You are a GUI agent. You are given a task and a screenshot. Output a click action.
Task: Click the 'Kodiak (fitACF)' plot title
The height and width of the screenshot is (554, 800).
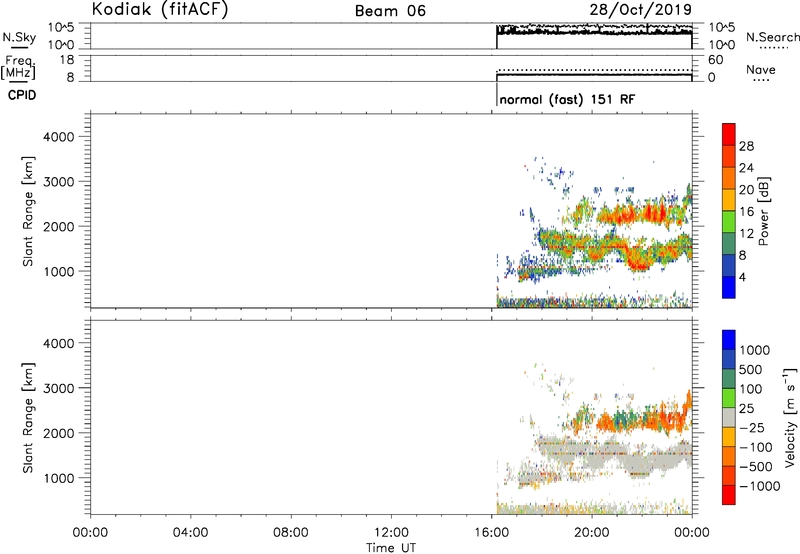click(x=160, y=10)
